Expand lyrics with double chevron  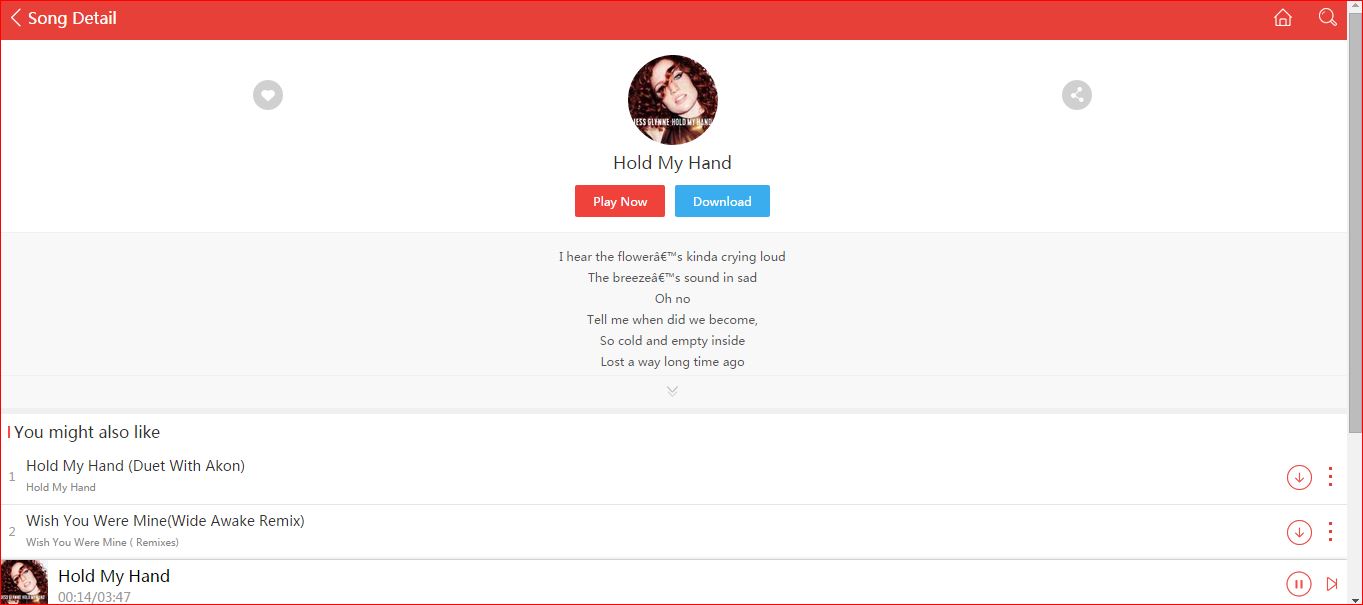(x=672, y=391)
